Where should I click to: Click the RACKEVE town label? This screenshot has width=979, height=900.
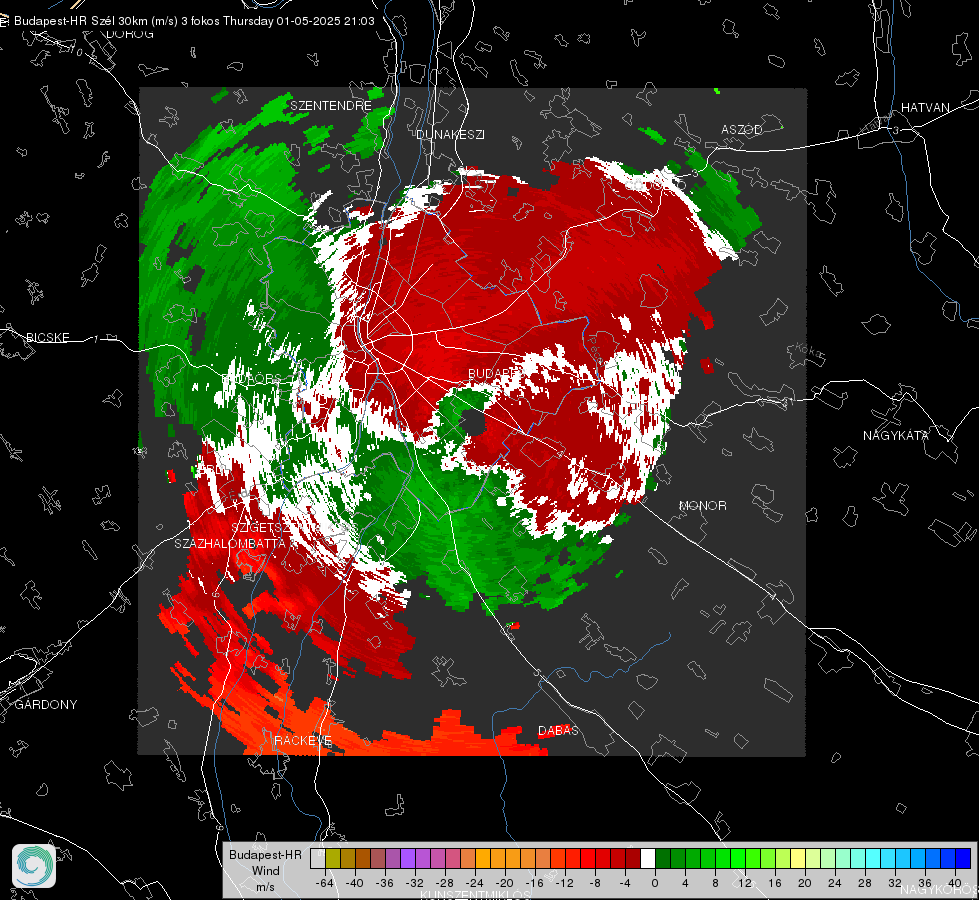pyautogui.click(x=303, y=740)
